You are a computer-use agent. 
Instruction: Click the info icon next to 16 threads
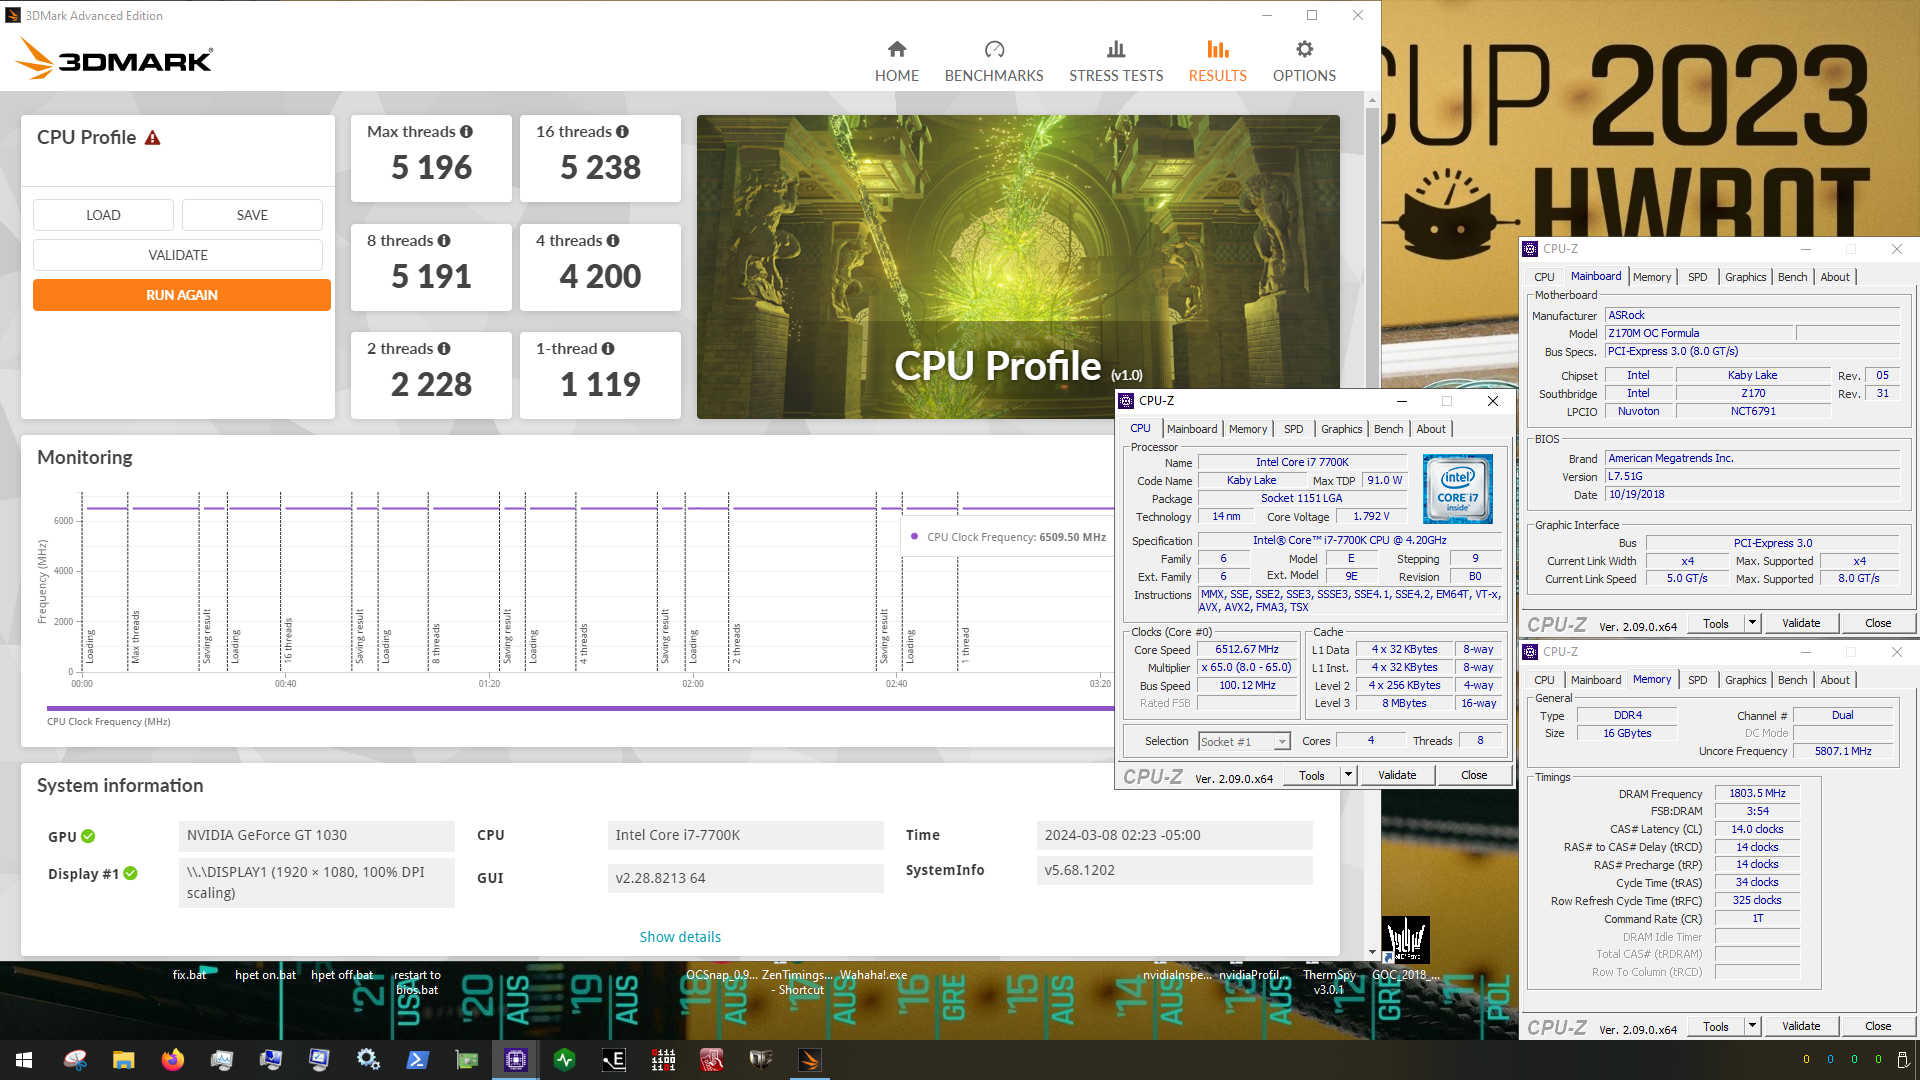tap(622, 132)
